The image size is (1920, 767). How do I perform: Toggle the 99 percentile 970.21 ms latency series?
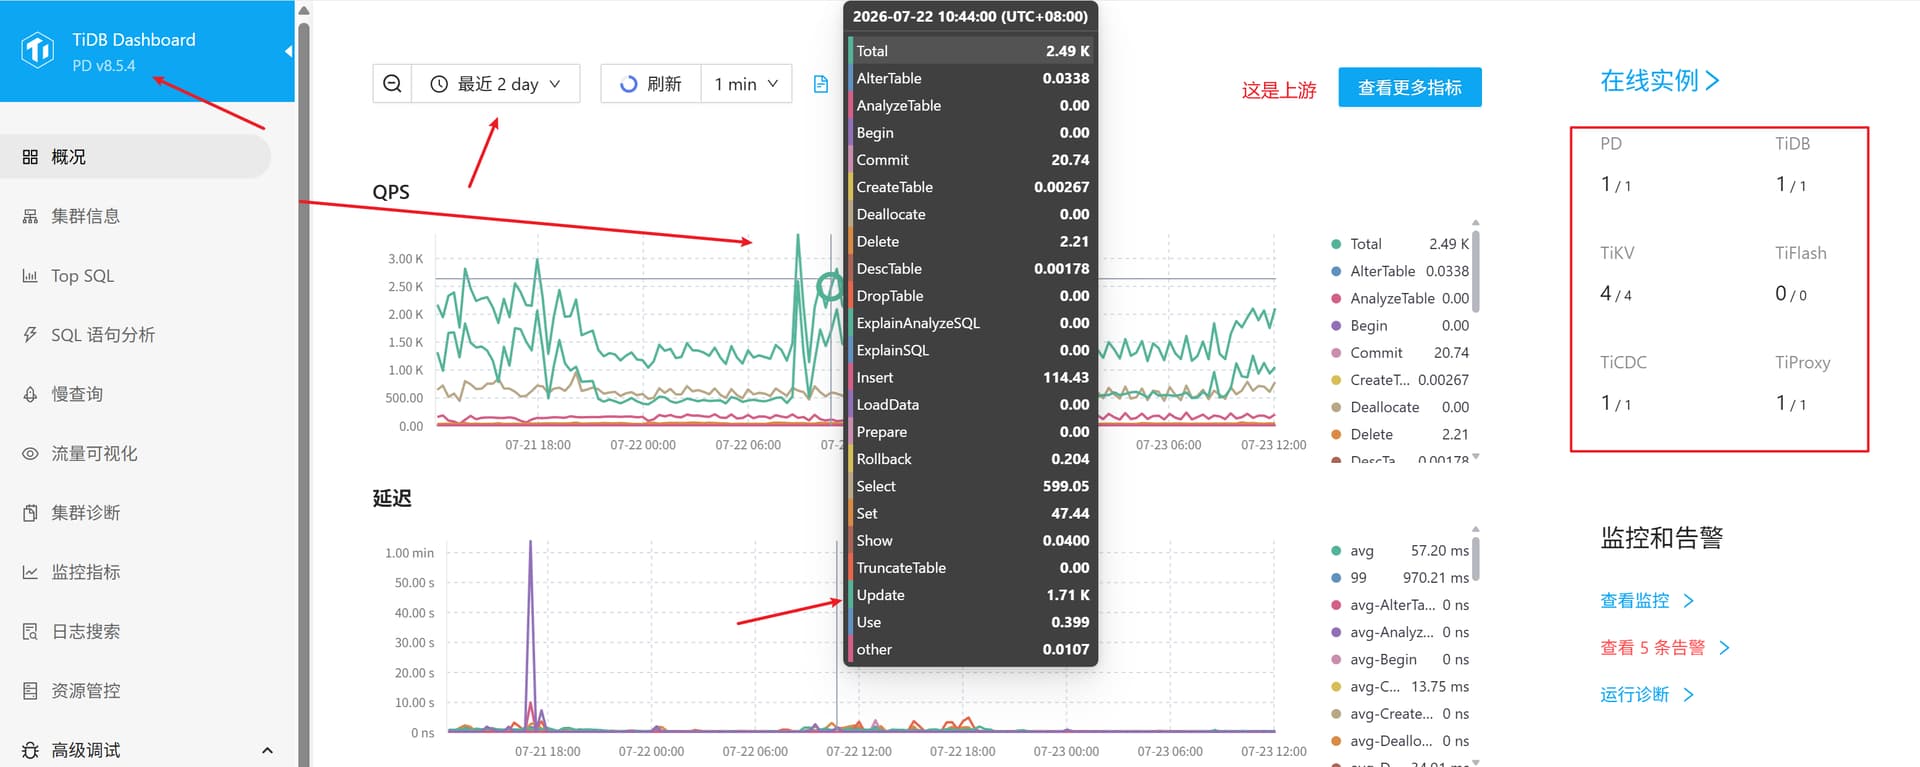1400,578
